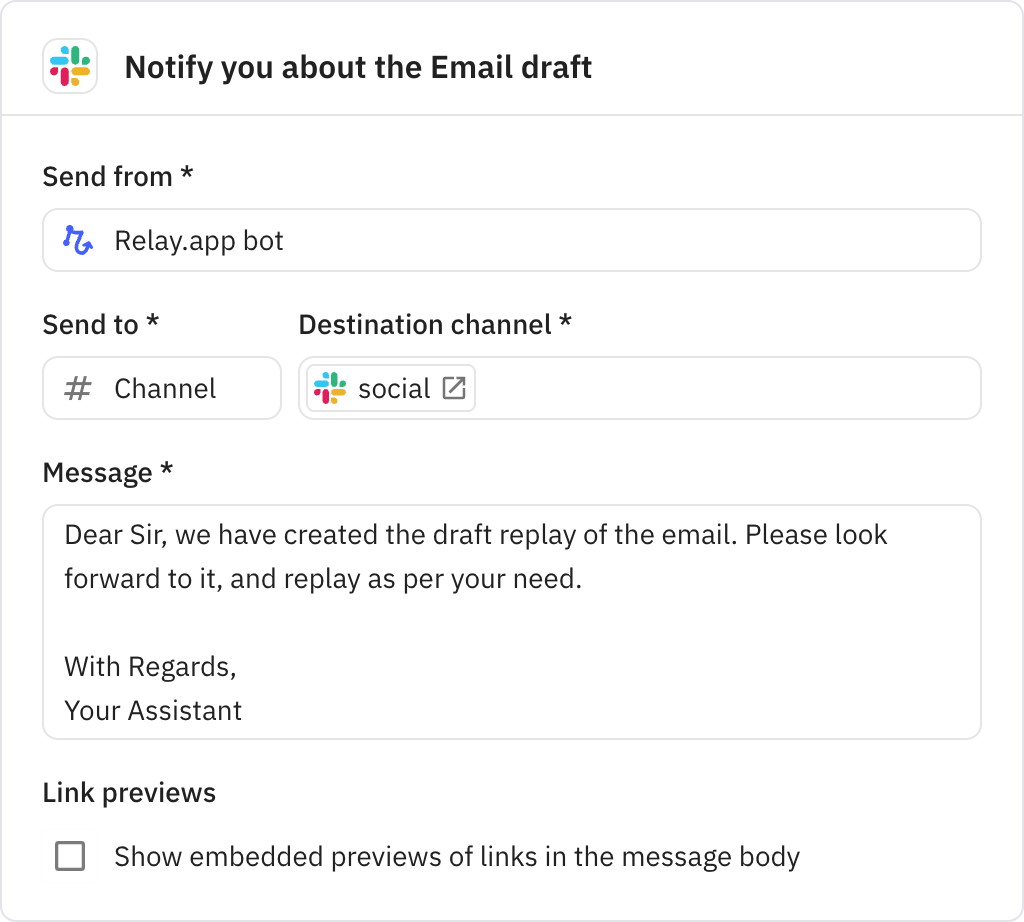Click the Slack icon beside the social channel

[x=330, y=388]
